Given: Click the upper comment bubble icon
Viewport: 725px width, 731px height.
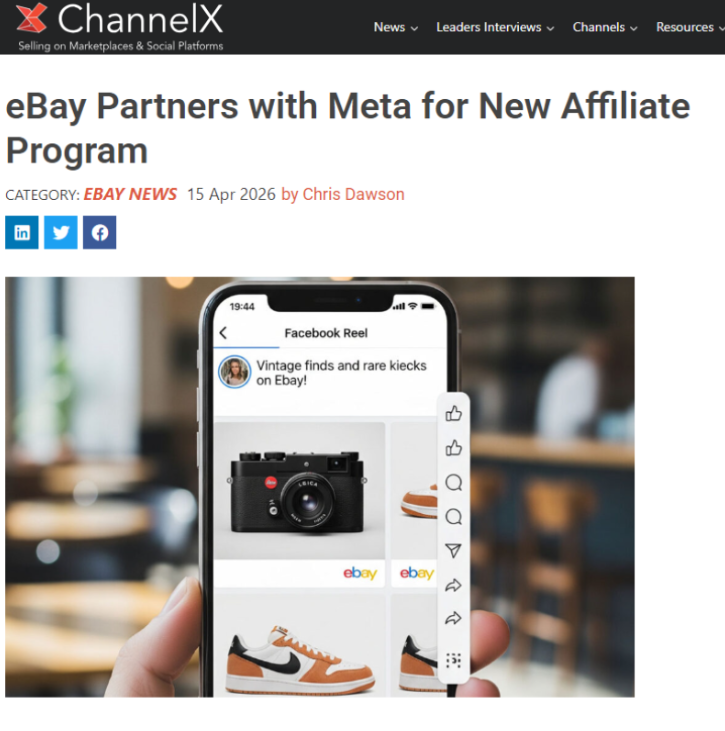Looking at the screenshot, I should click(453, 482).
